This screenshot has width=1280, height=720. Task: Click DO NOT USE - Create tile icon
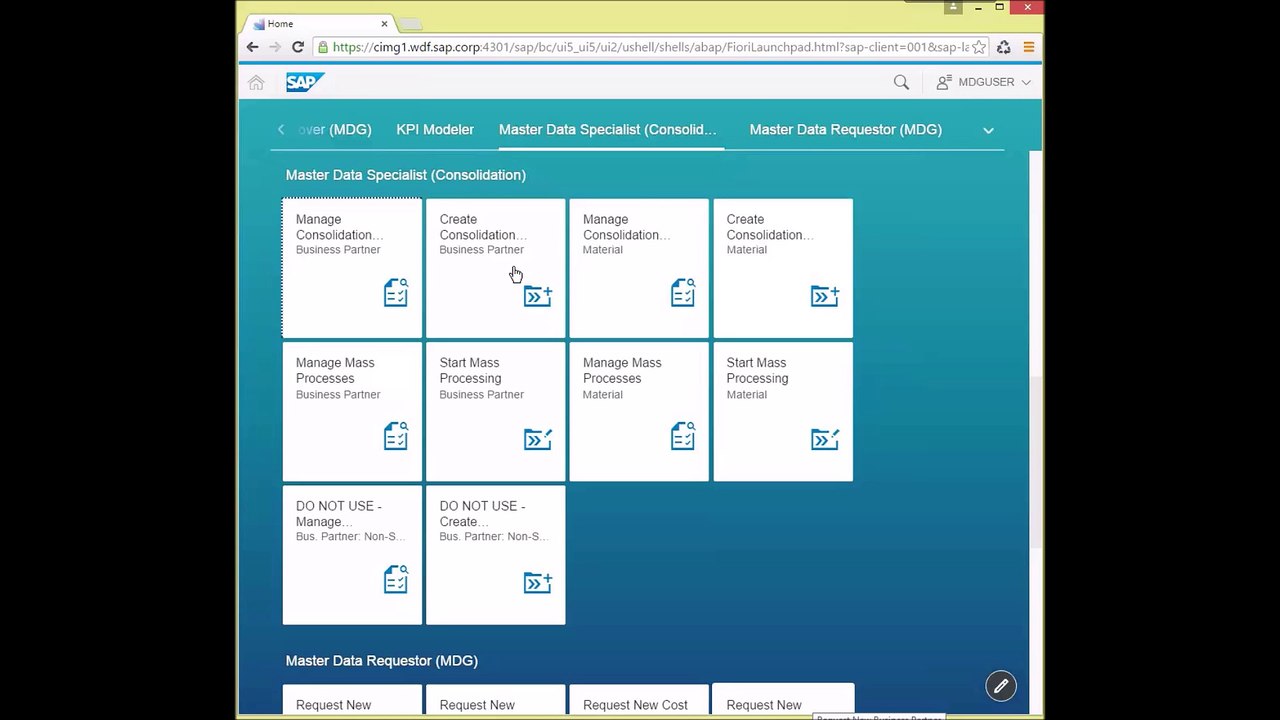(538, 582)
